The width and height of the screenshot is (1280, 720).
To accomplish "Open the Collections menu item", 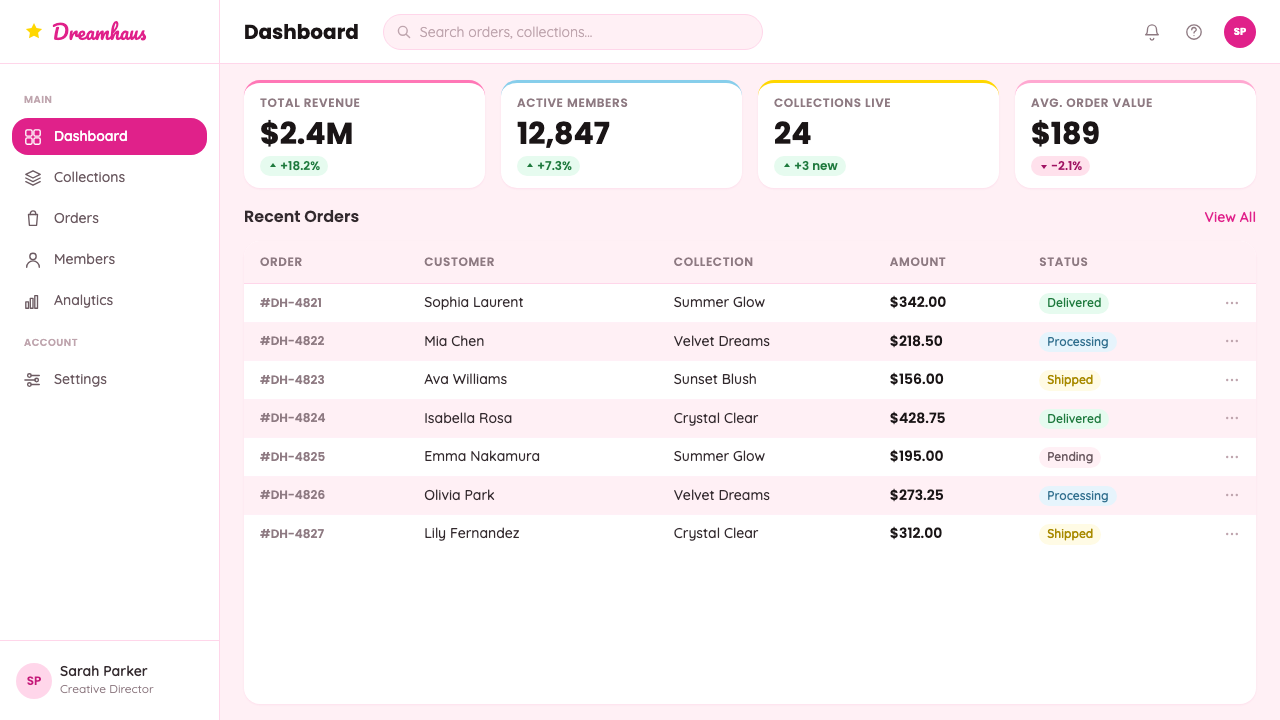I will point(109,178).
